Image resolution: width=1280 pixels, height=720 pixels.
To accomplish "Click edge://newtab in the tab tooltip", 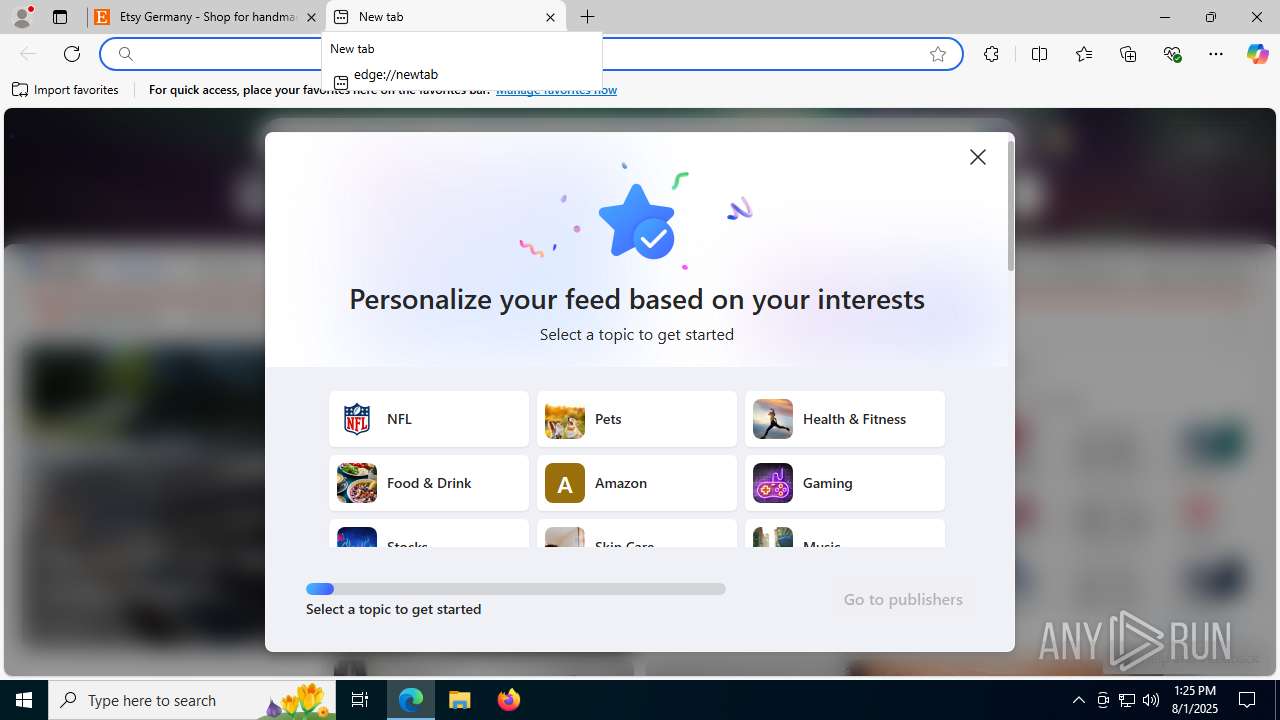I will pos(396,75).
